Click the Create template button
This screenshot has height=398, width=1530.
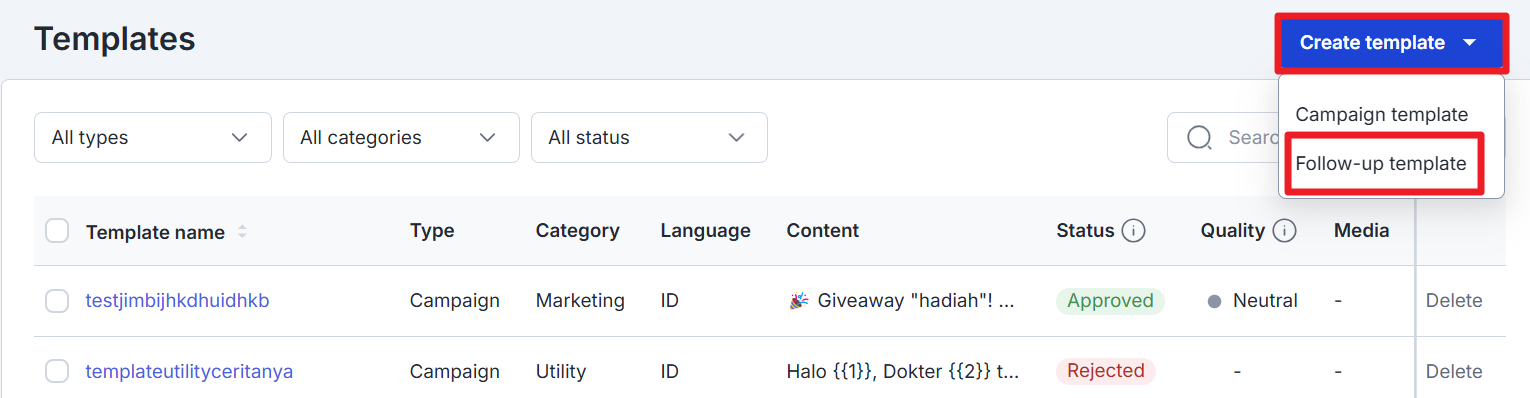[1391, 43]
